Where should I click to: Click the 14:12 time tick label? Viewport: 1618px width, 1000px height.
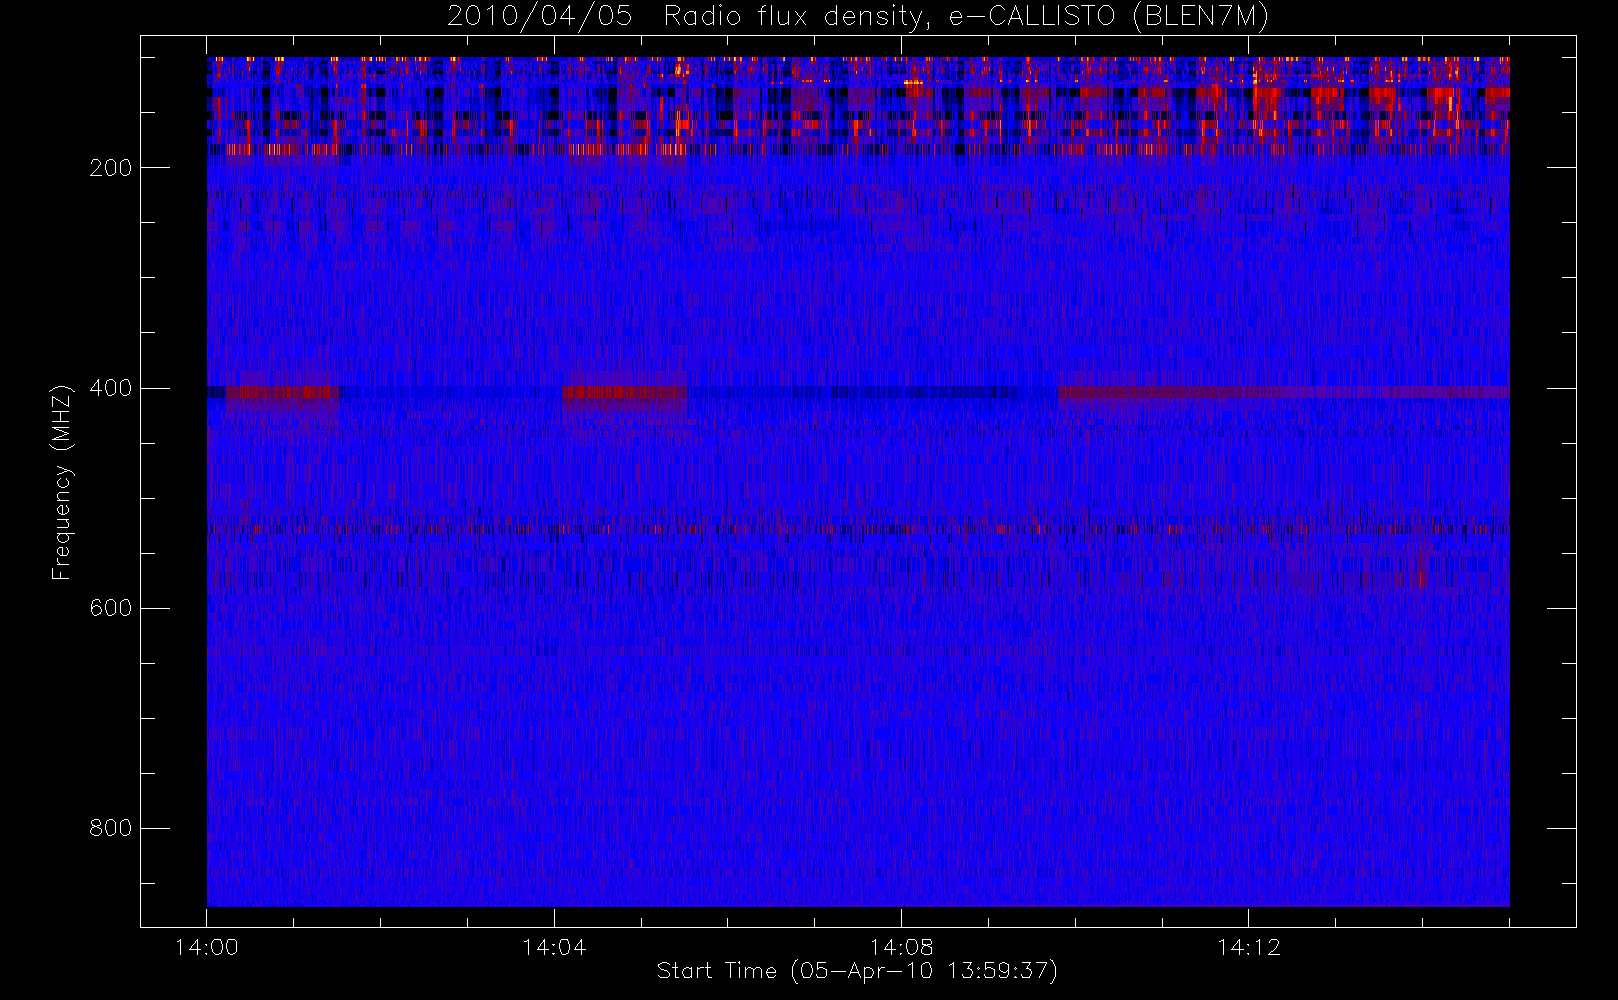click(x=1248, y=947)
